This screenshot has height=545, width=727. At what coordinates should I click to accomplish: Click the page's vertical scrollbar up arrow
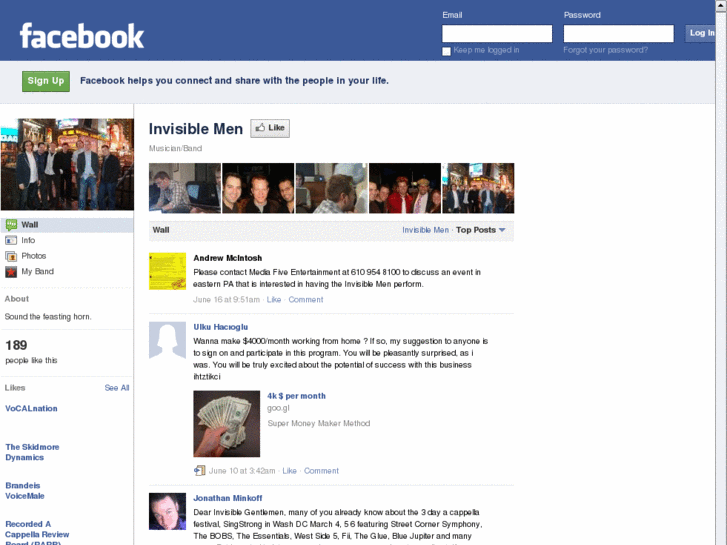(721, 6)
